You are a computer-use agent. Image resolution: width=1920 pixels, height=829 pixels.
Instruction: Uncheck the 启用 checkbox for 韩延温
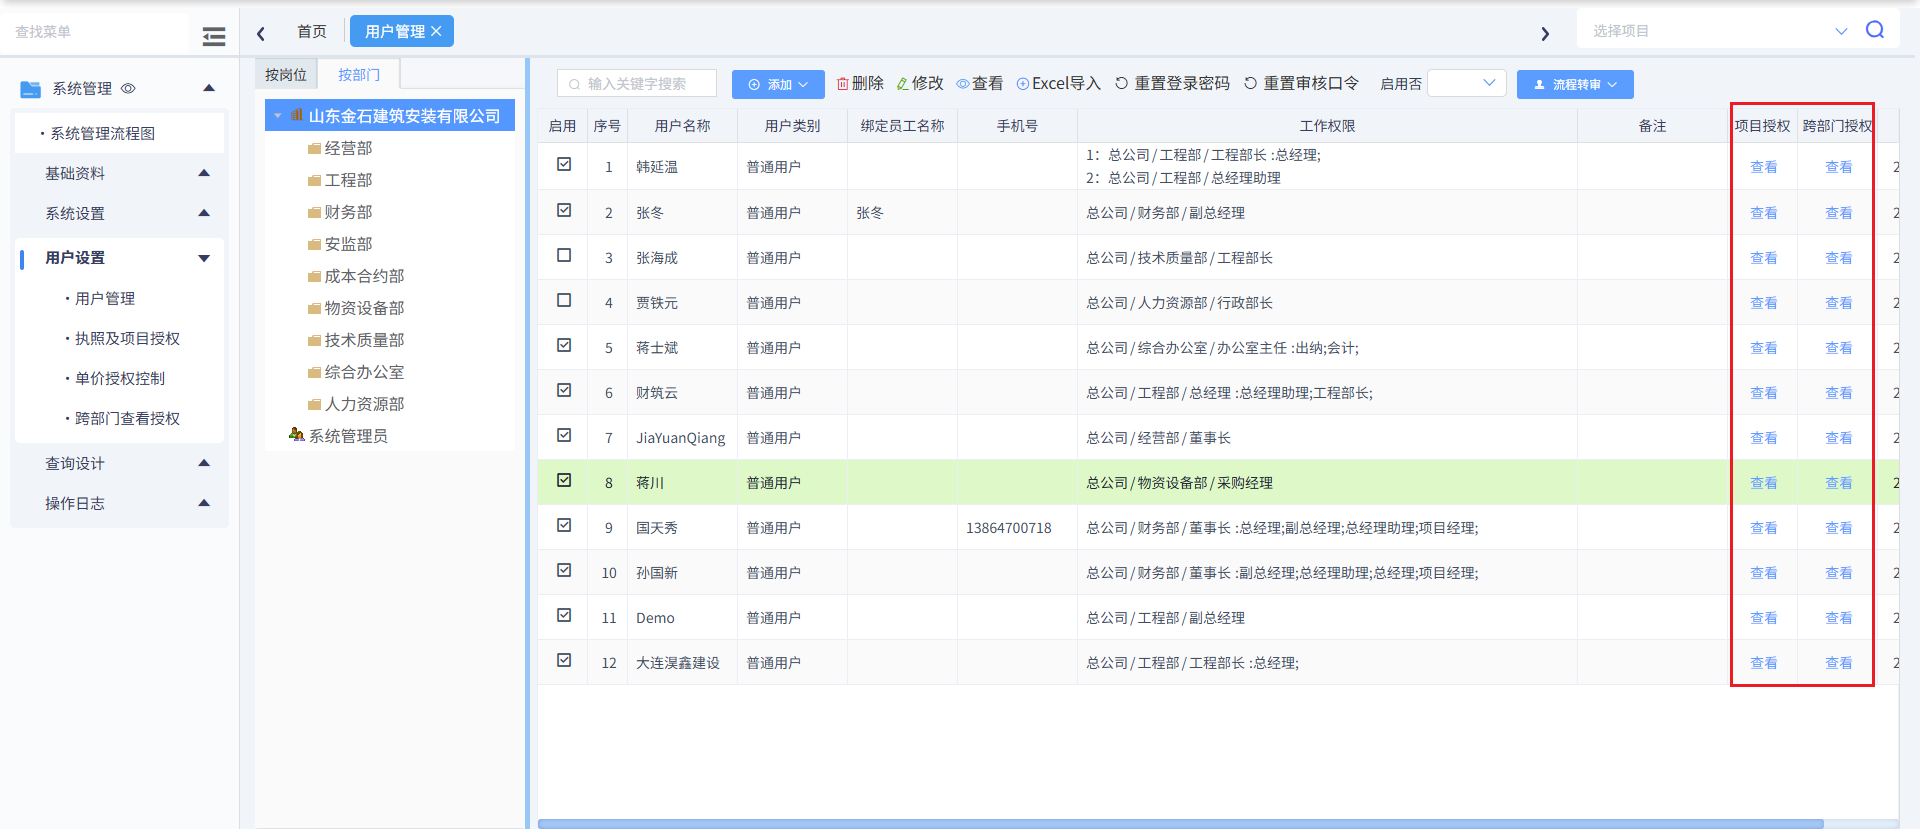564,164
